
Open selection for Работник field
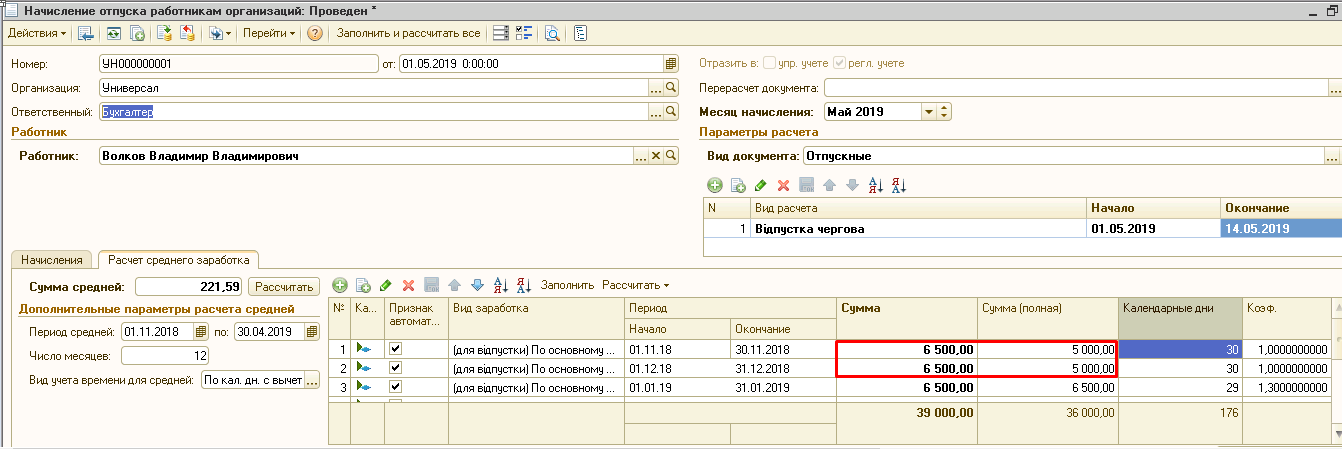point(642,156)
